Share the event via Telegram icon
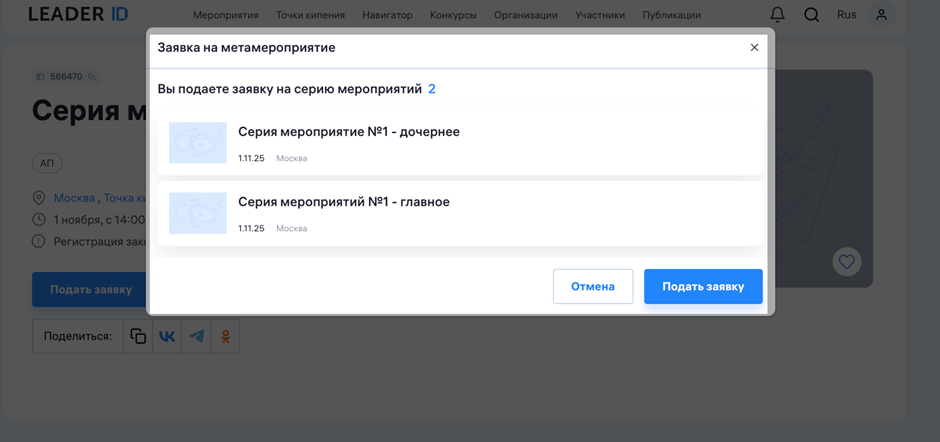 pyautogui.click(x=197, y=336)
